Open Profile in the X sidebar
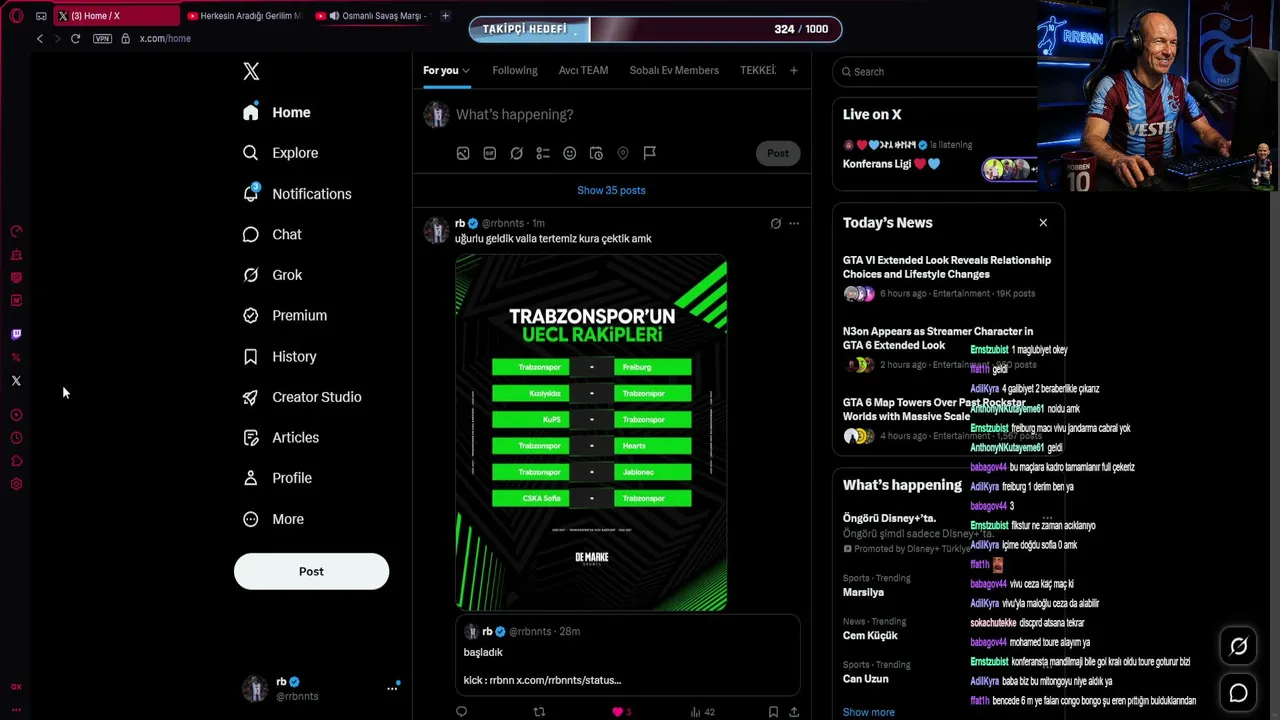The height and width of the screenshot is (720, 1280). point(277,478)
